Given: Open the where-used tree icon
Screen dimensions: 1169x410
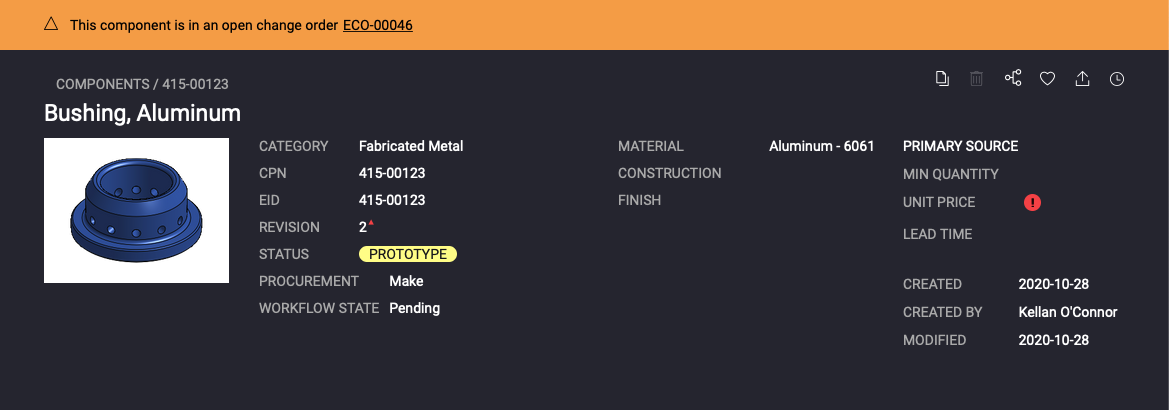Looking at the screenshot, I should 1013,79.
